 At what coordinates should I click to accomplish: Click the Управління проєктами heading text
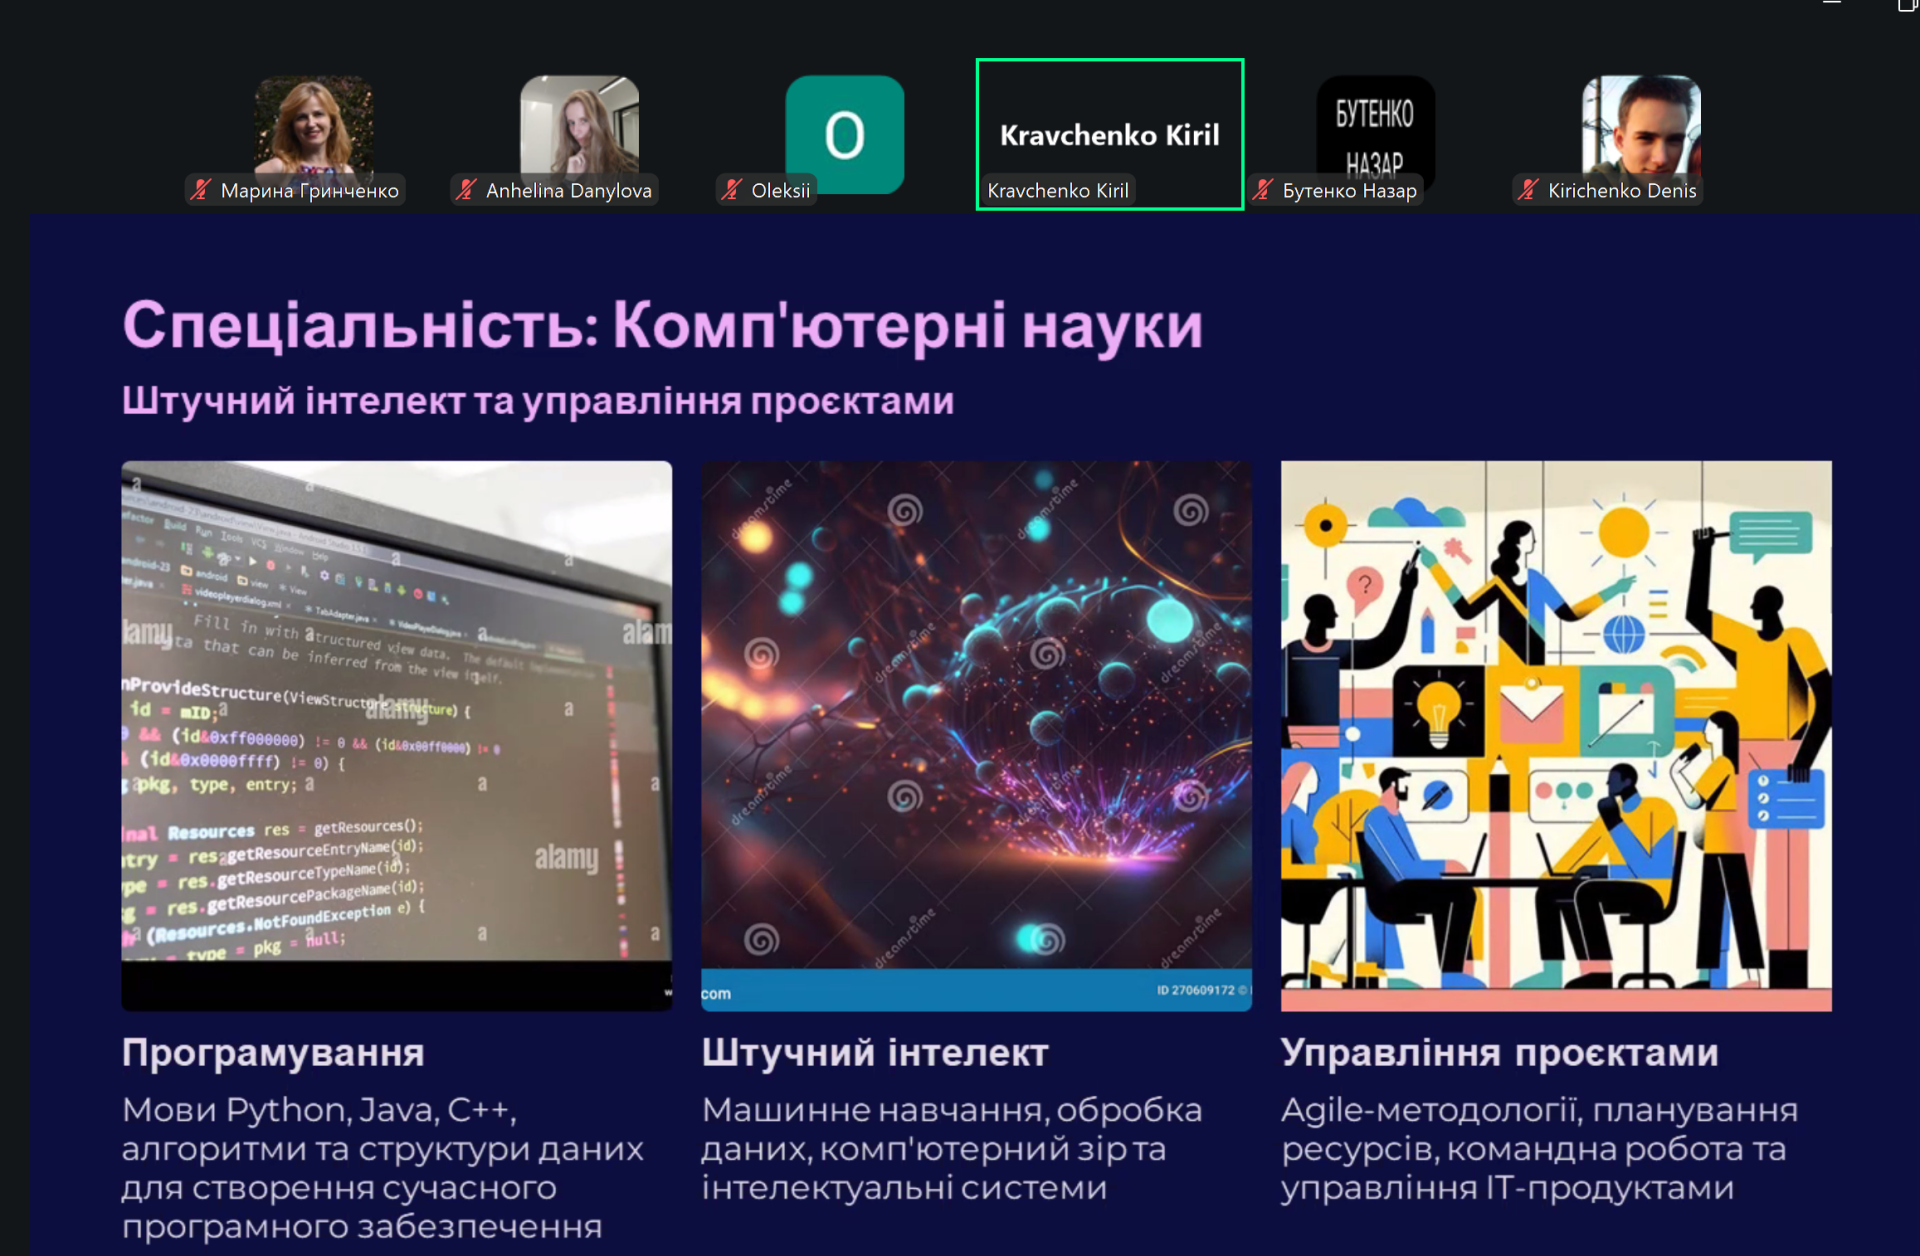pyautogui.click(x=1499, y=1052)
